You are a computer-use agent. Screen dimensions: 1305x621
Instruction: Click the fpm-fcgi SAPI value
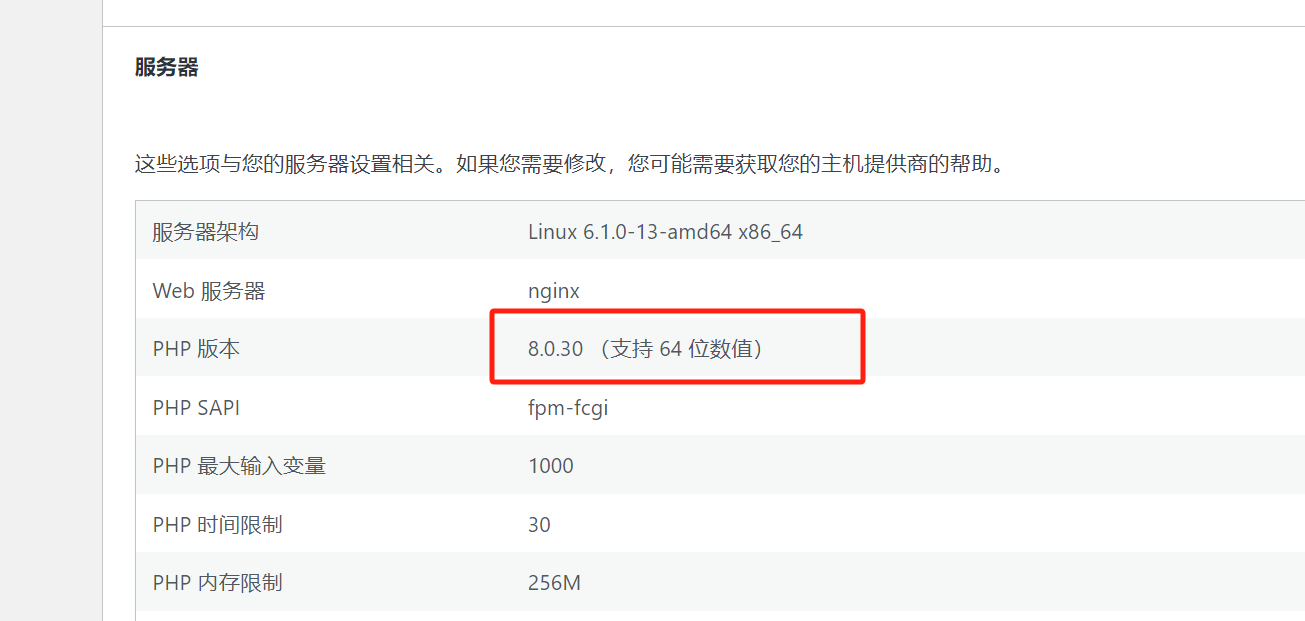coord(568,408)
